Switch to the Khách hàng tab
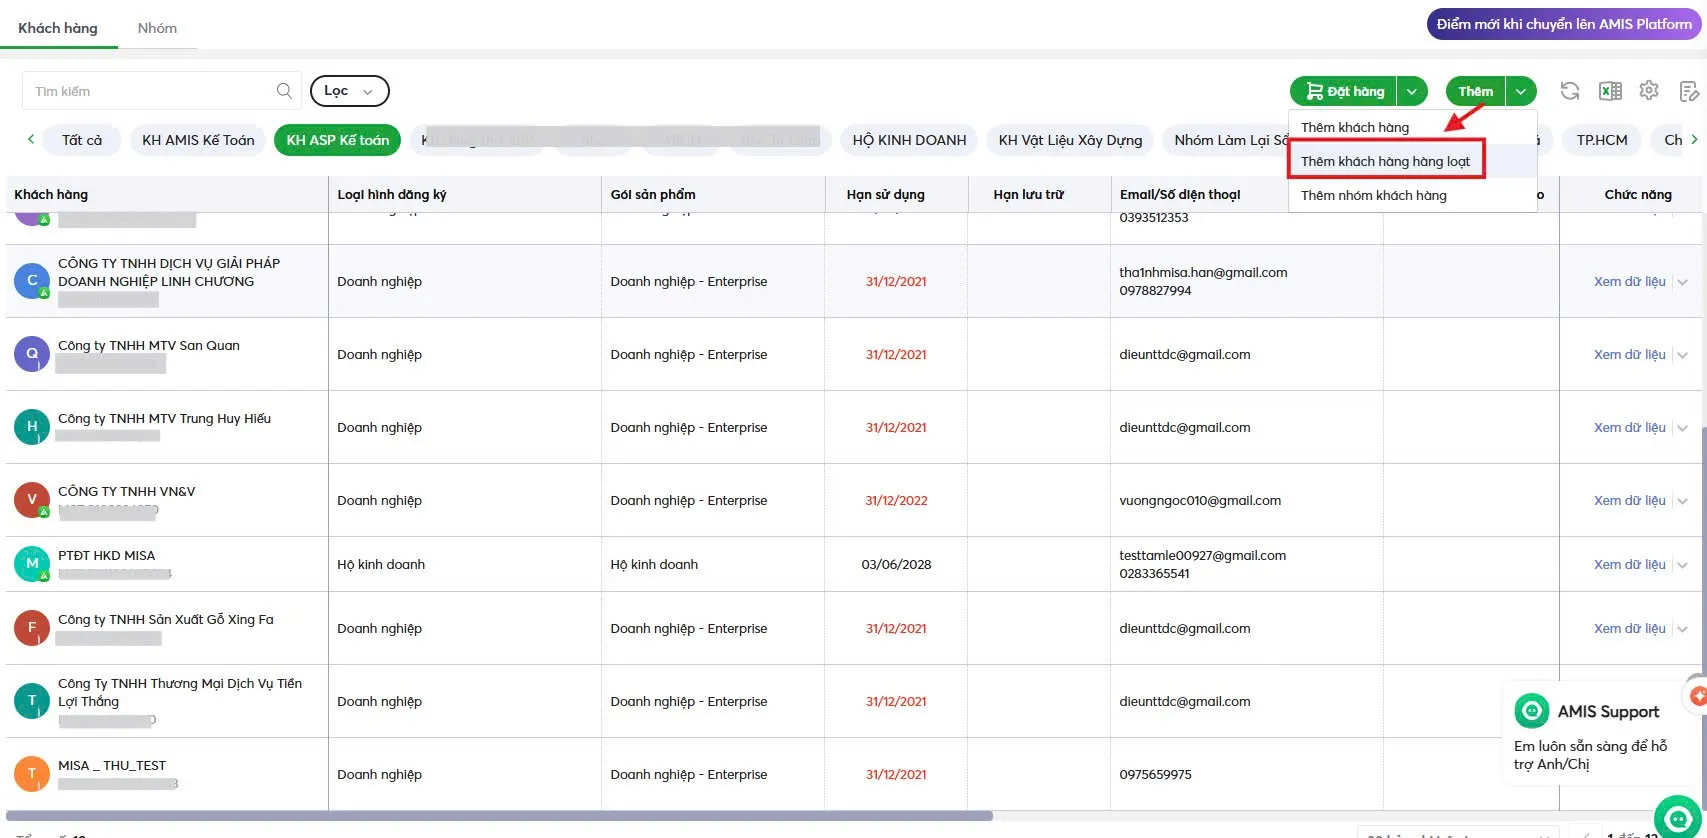 click(58, 28)
